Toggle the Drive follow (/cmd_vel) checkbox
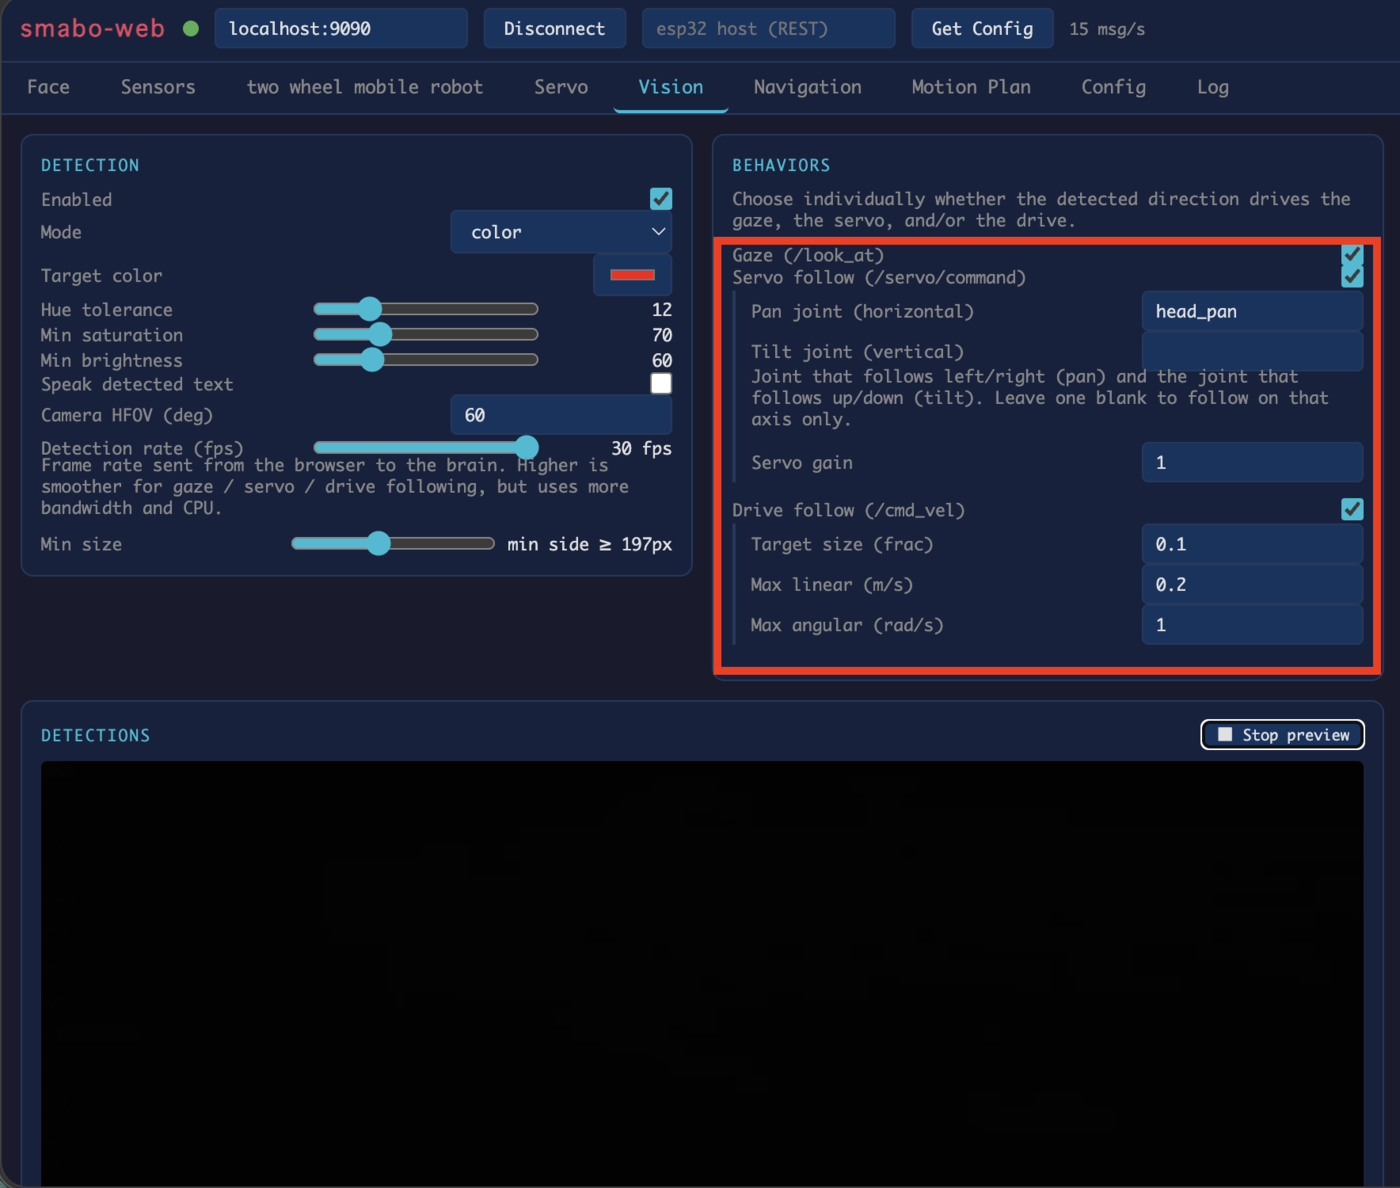 [x=1352, y=509]
